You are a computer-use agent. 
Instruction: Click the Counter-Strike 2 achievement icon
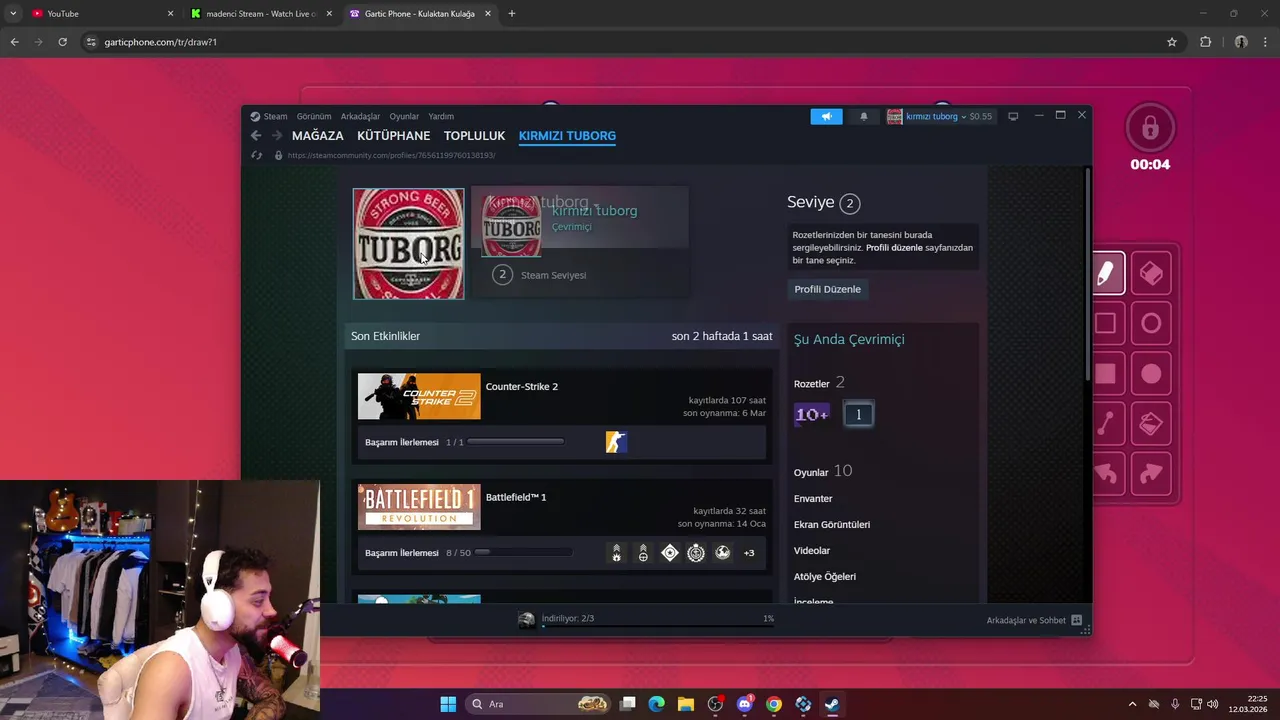[x=616, y=442]
